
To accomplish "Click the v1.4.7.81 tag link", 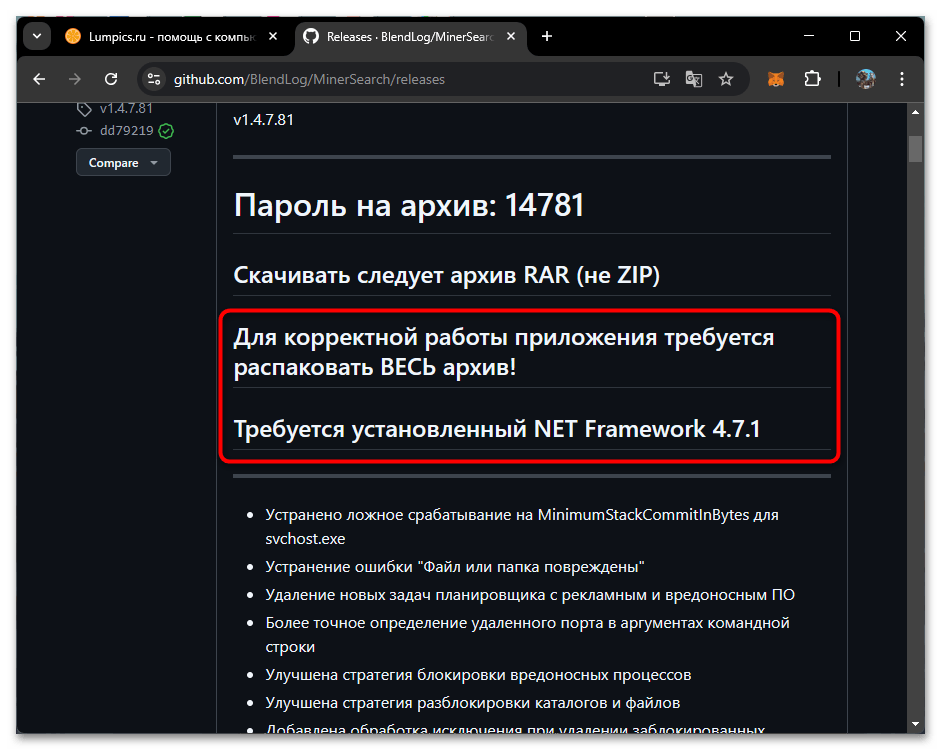I will (126, 109).
